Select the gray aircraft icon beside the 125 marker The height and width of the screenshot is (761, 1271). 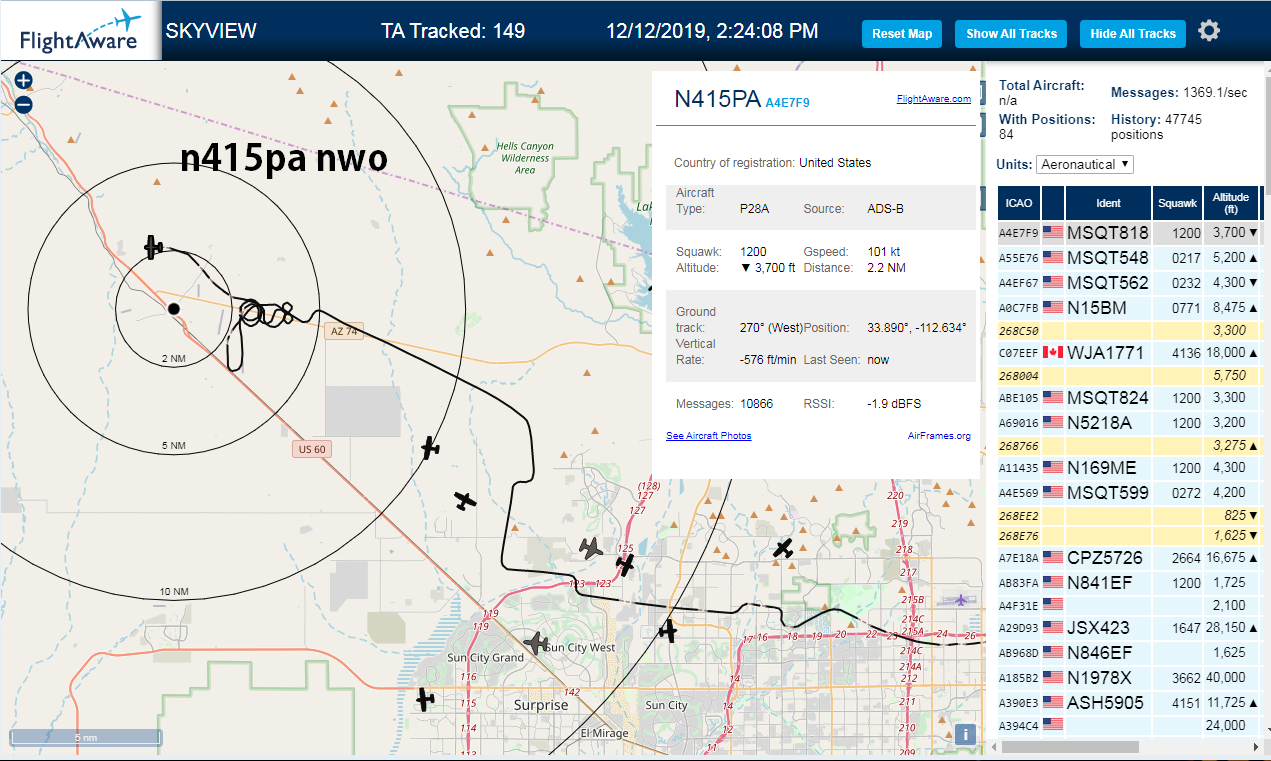click(x=592, y=548)
